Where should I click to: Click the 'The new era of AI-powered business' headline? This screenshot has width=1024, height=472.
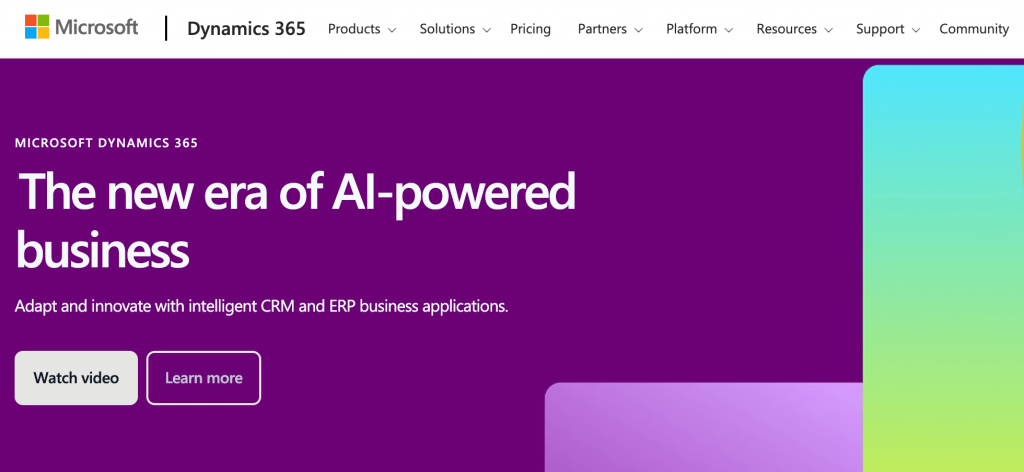(x=295, y=222)
